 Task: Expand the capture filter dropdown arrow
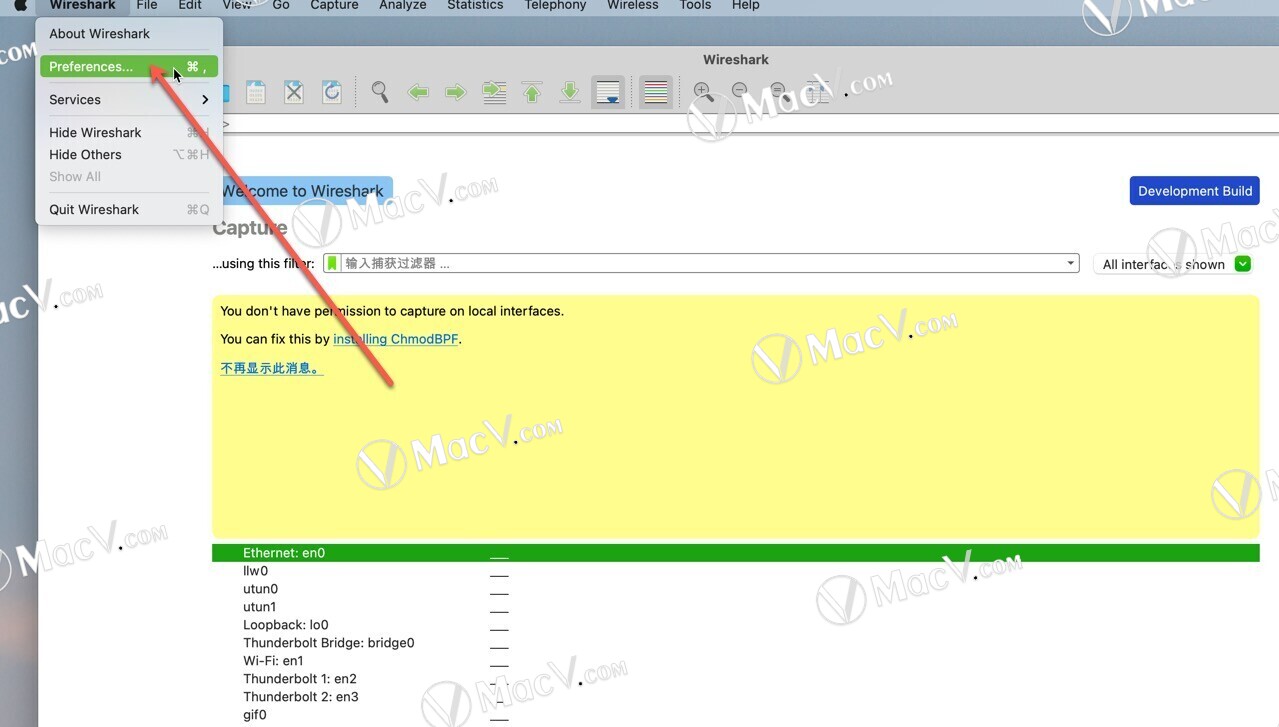pyautogui.click(x=1071, y=264)
